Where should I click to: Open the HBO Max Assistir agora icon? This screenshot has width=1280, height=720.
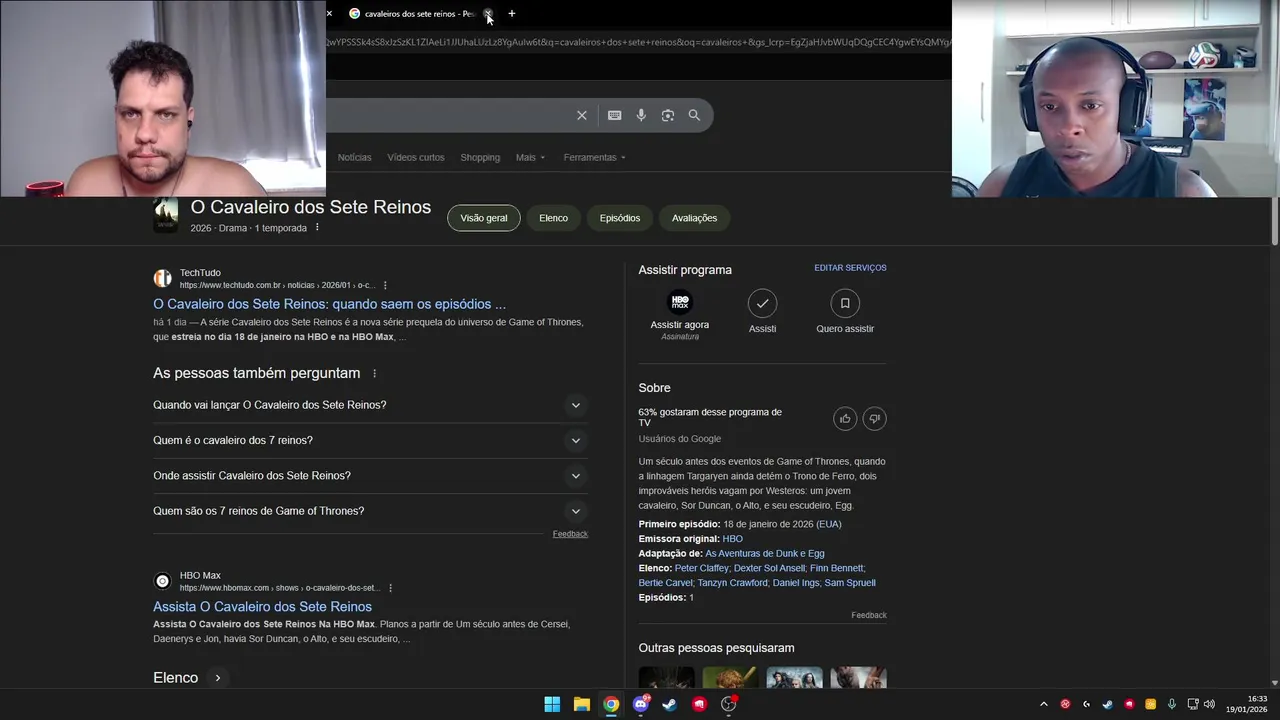coord(680,302)
